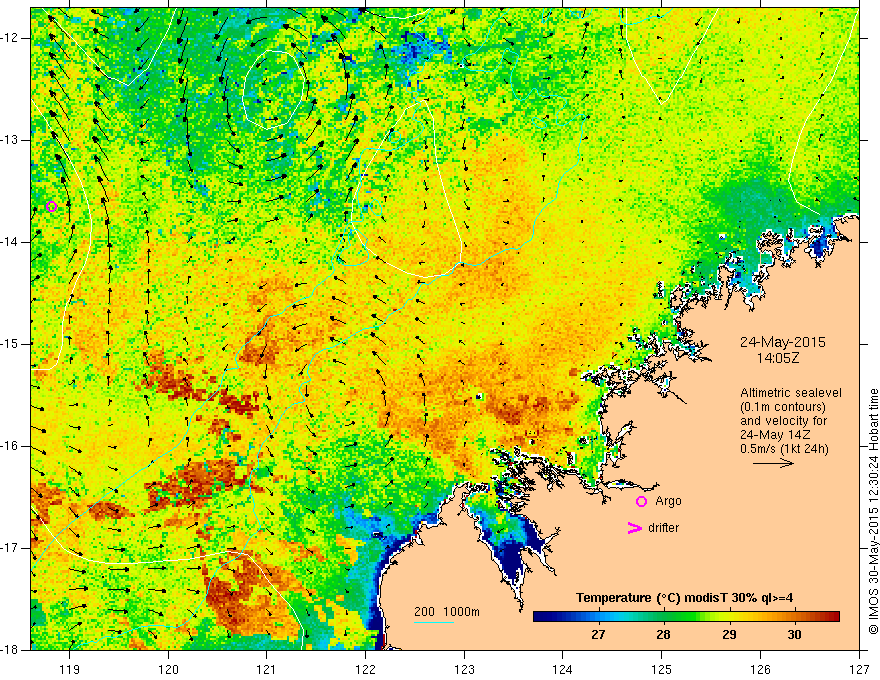Click the longitude axis label 119
The height and width of the screenshot is (680, 880).
coord(70,669)
